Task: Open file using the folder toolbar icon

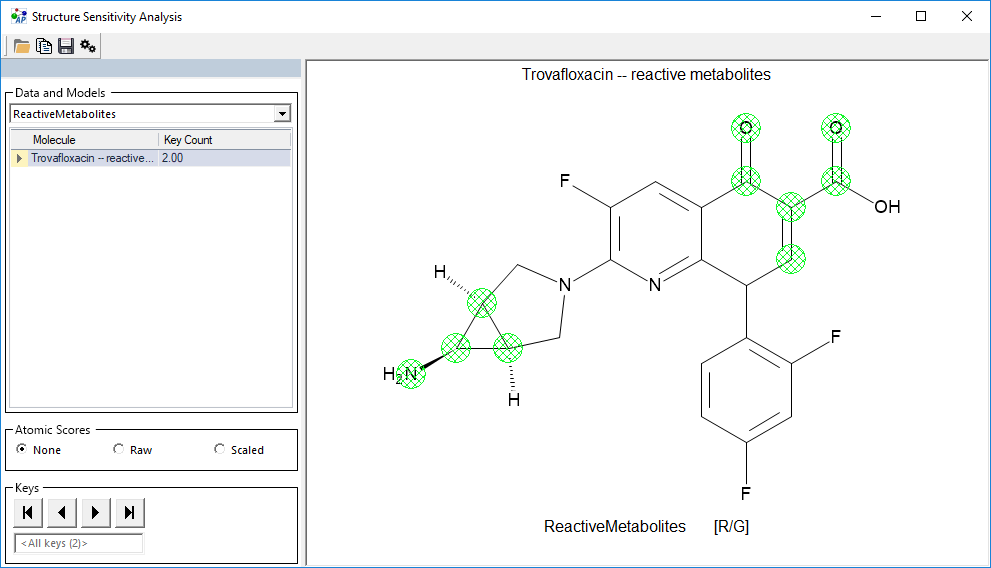Action: click(21, 46)
